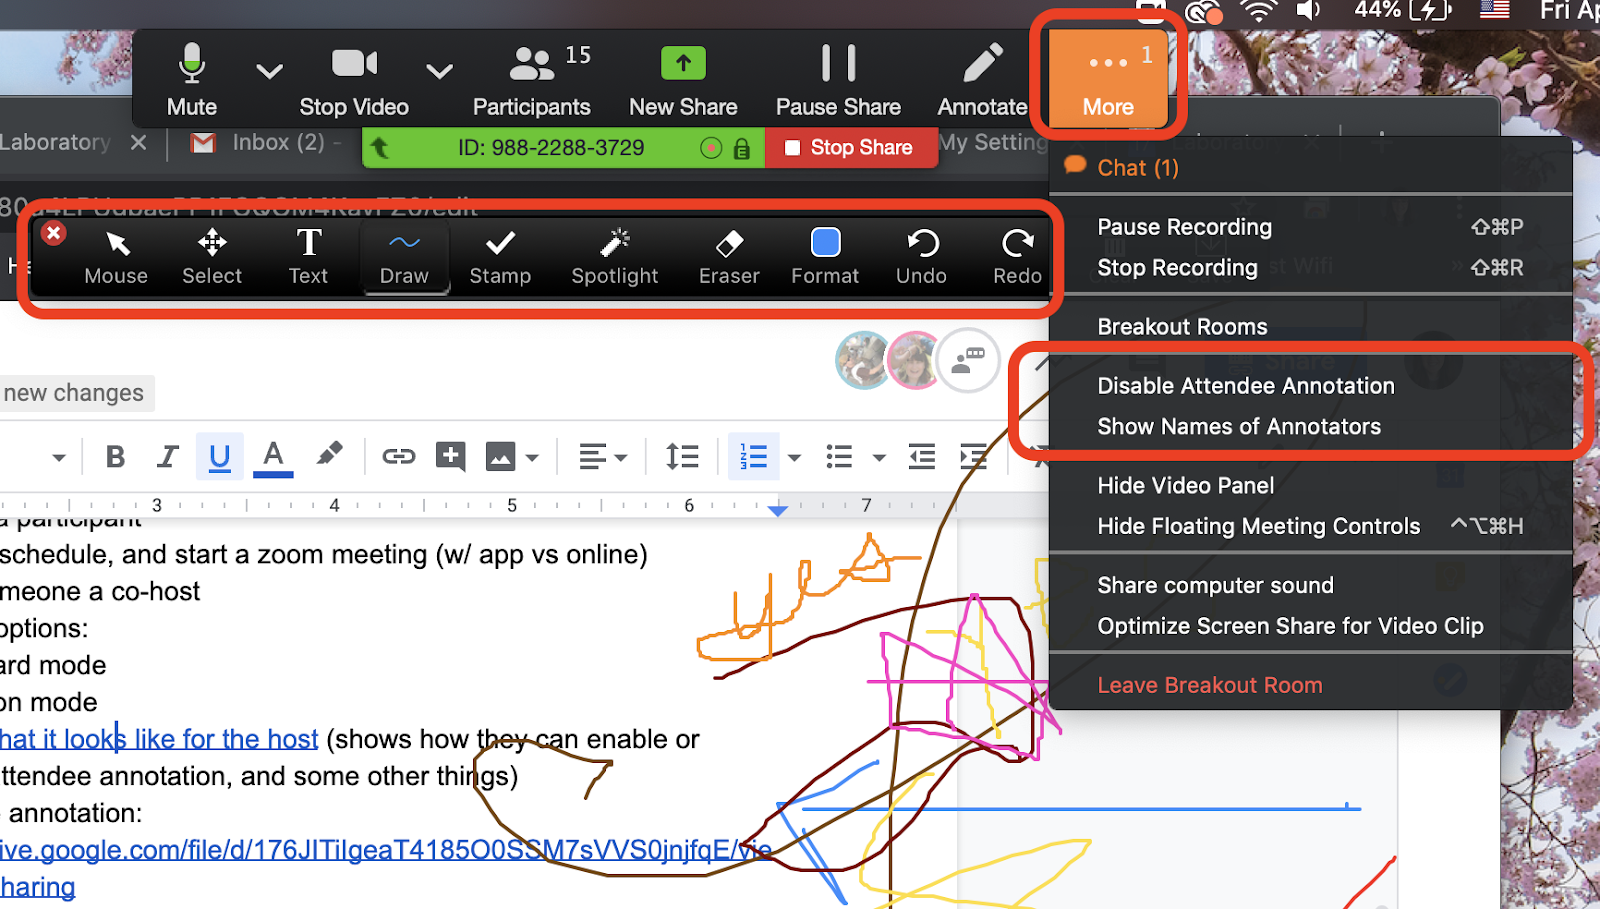Select the Eraser annotation tool
This screenshot has width=1600, height=909.
728,256
